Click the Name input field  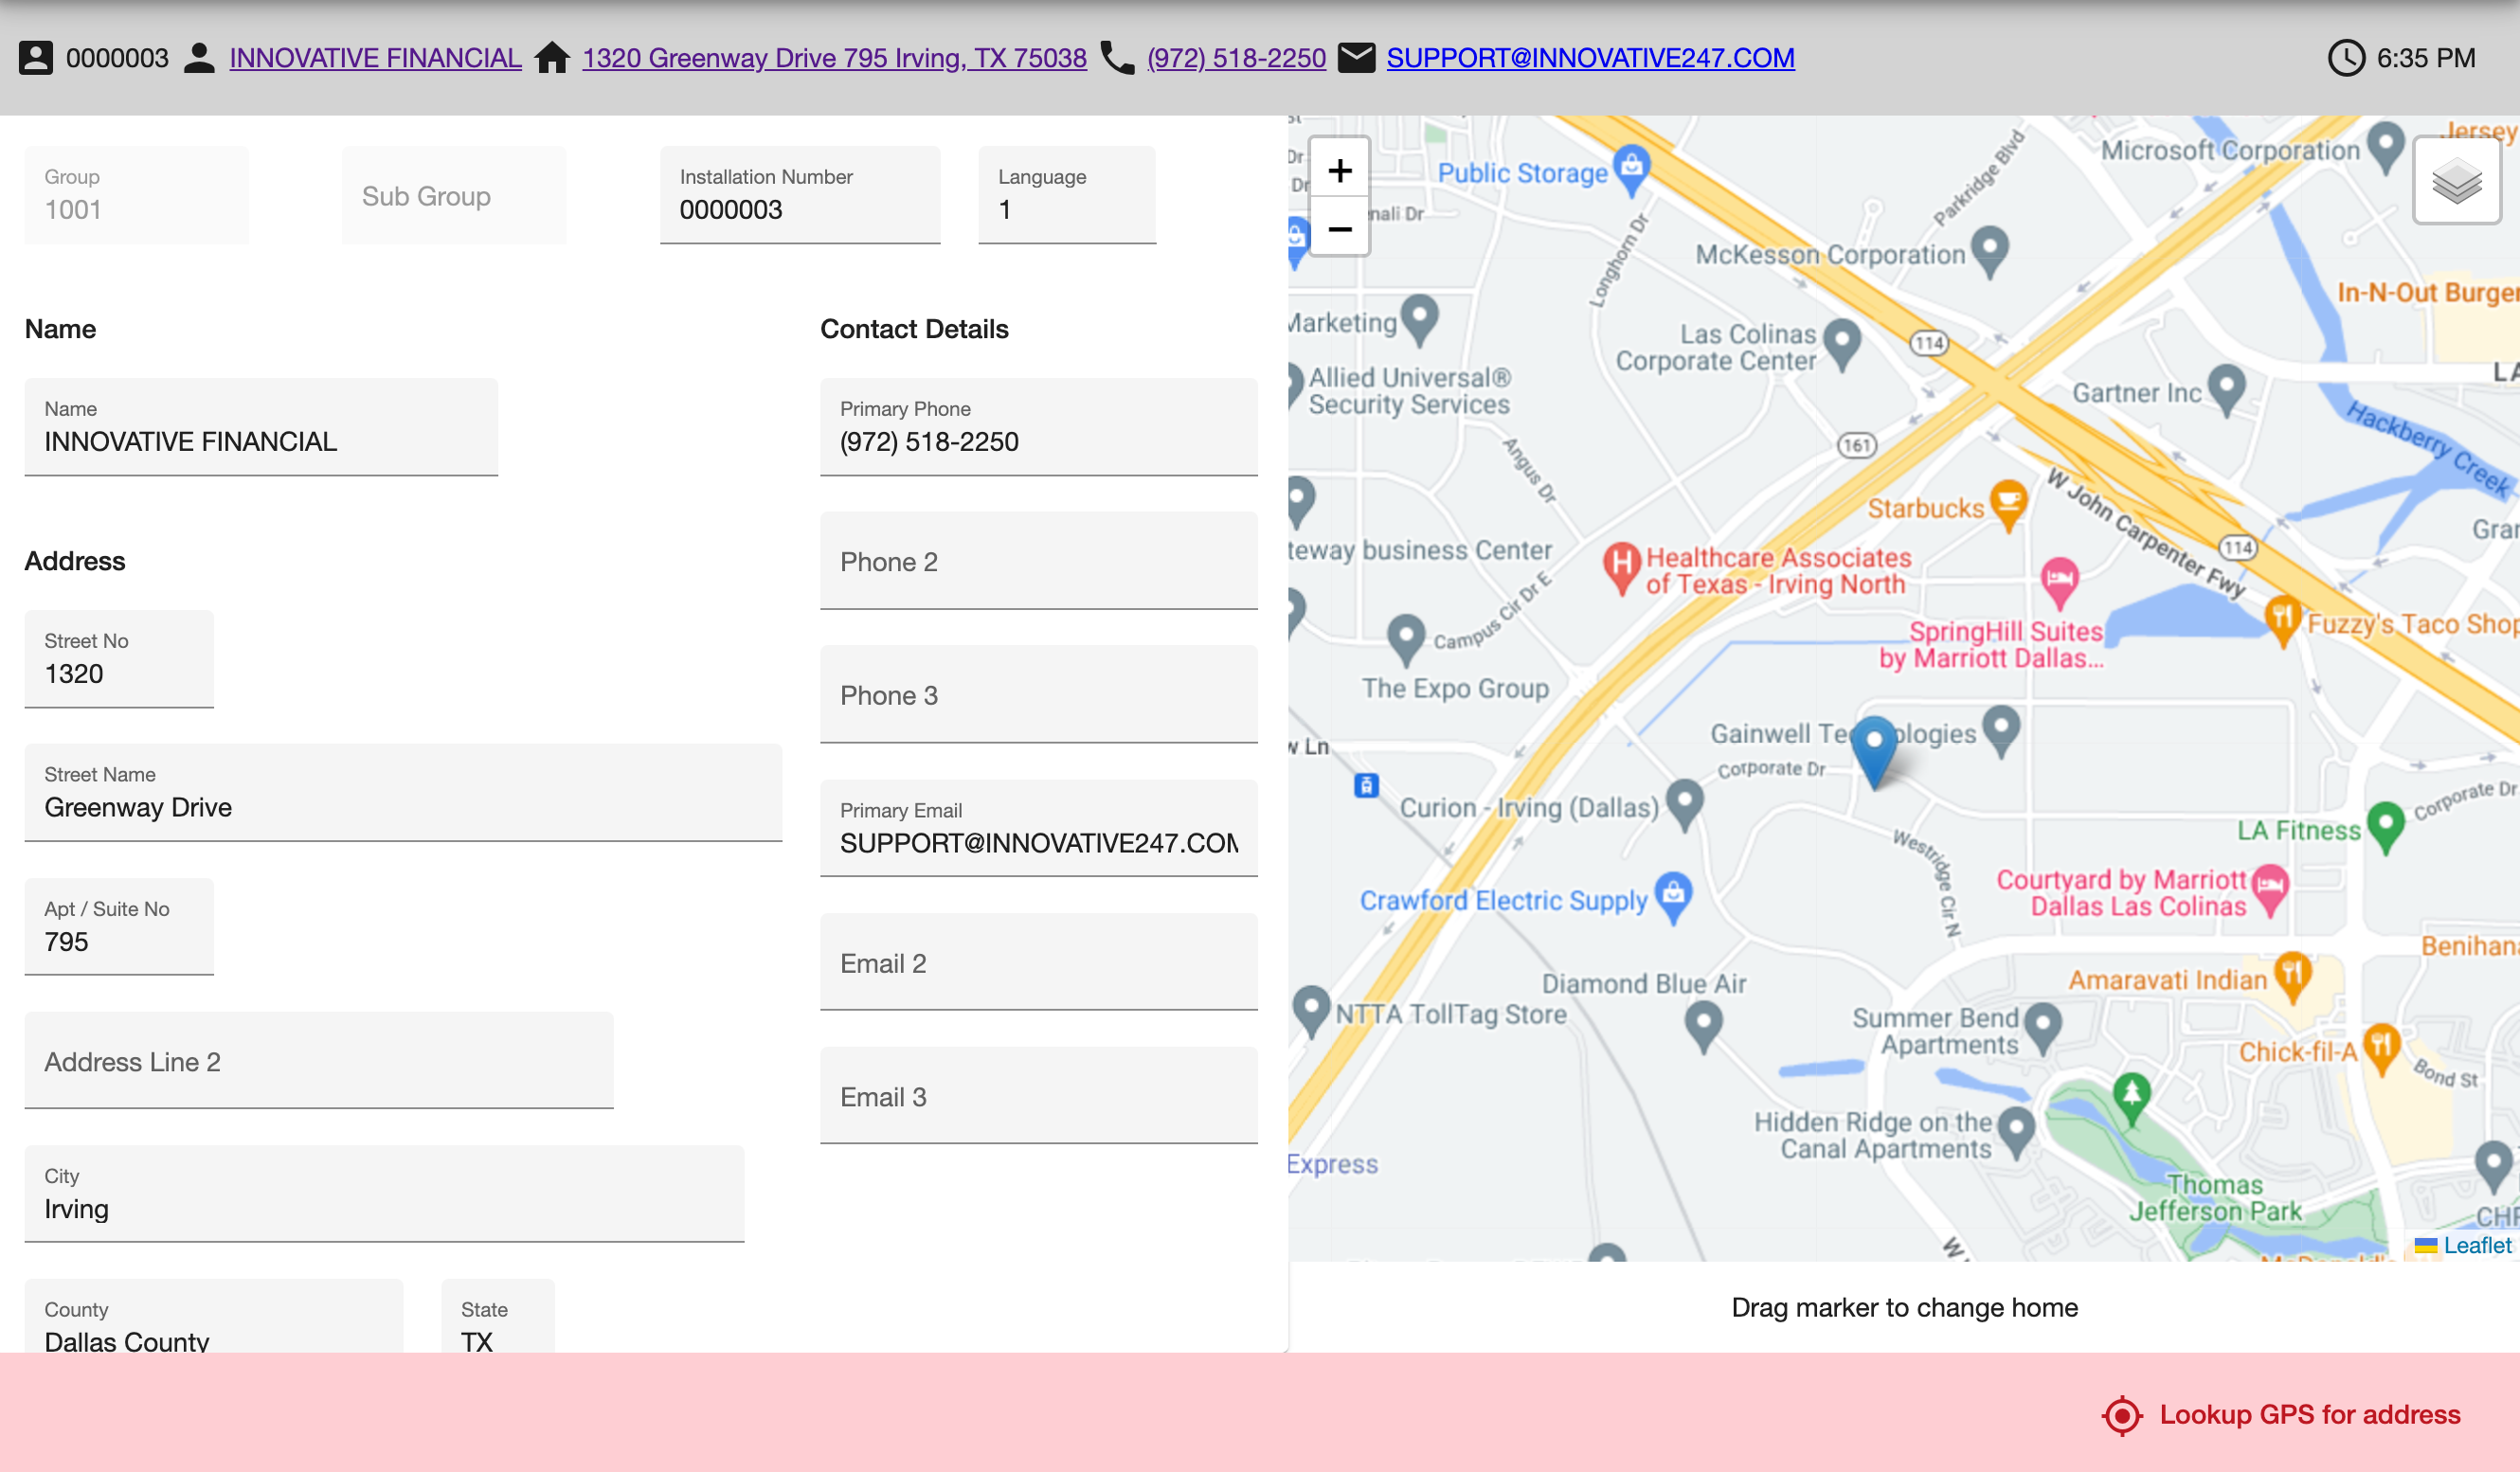261,427
